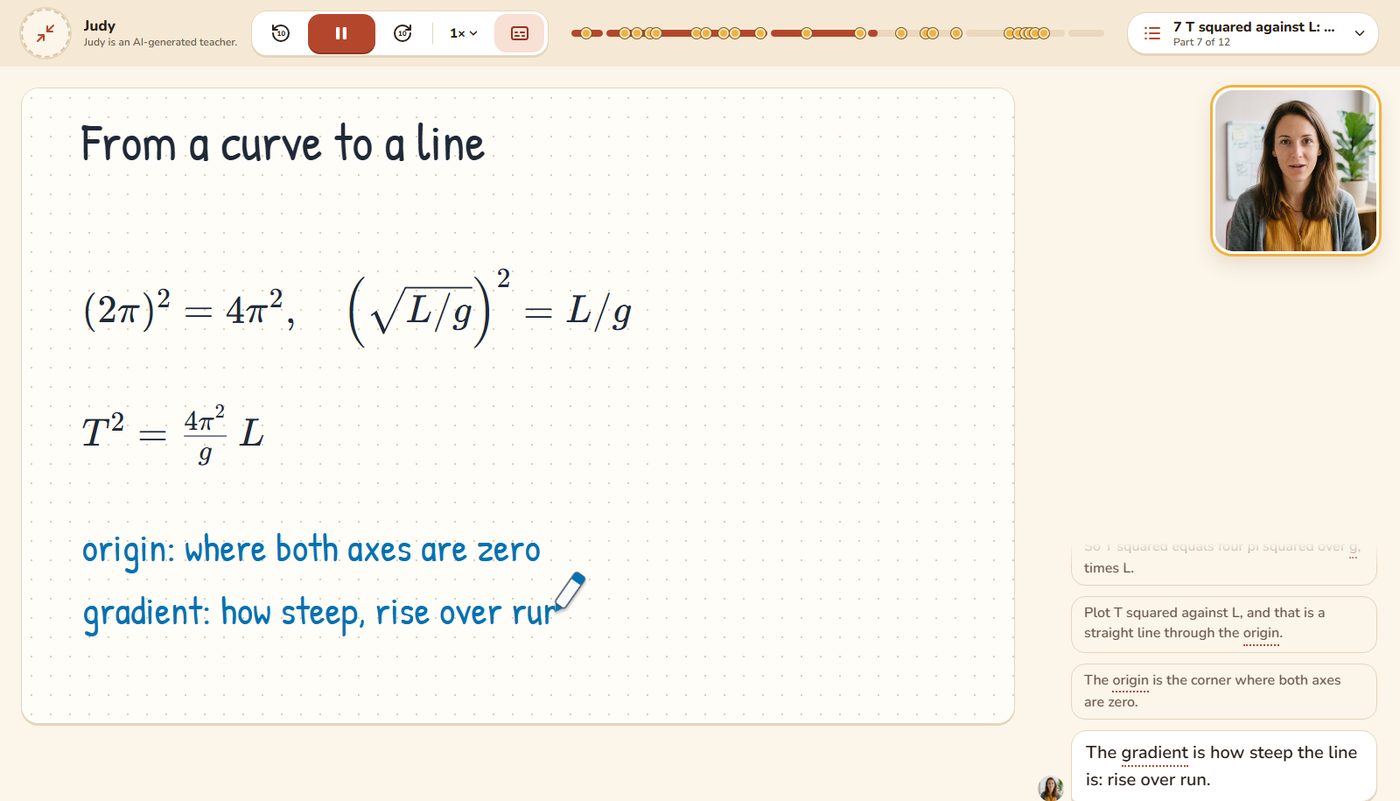Screen dimensions: 1400x801
Task: Open the 1× playback speed dropdown
Action: coord(463,33)
